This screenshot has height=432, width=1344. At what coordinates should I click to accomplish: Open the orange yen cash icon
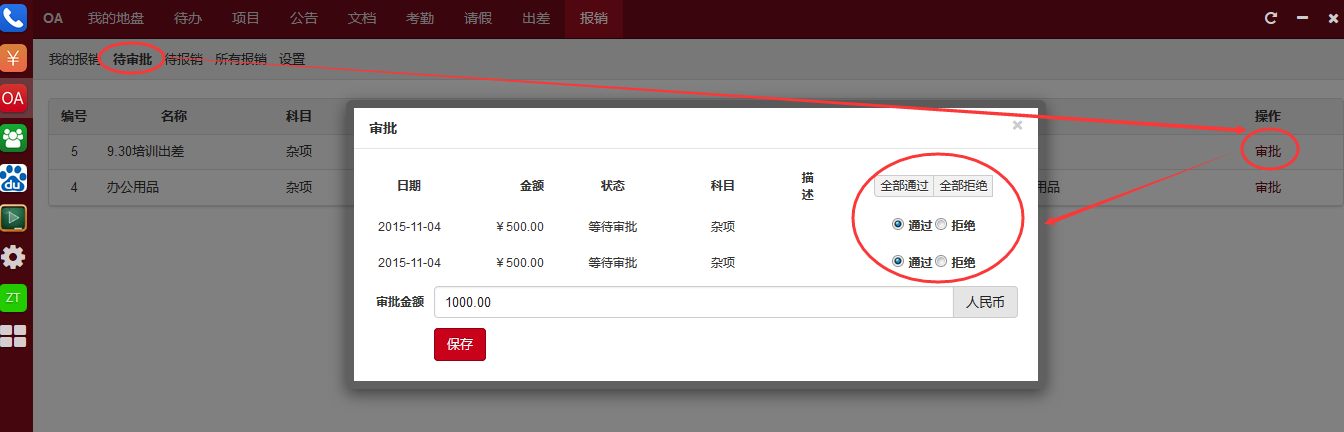coord(13,58)
